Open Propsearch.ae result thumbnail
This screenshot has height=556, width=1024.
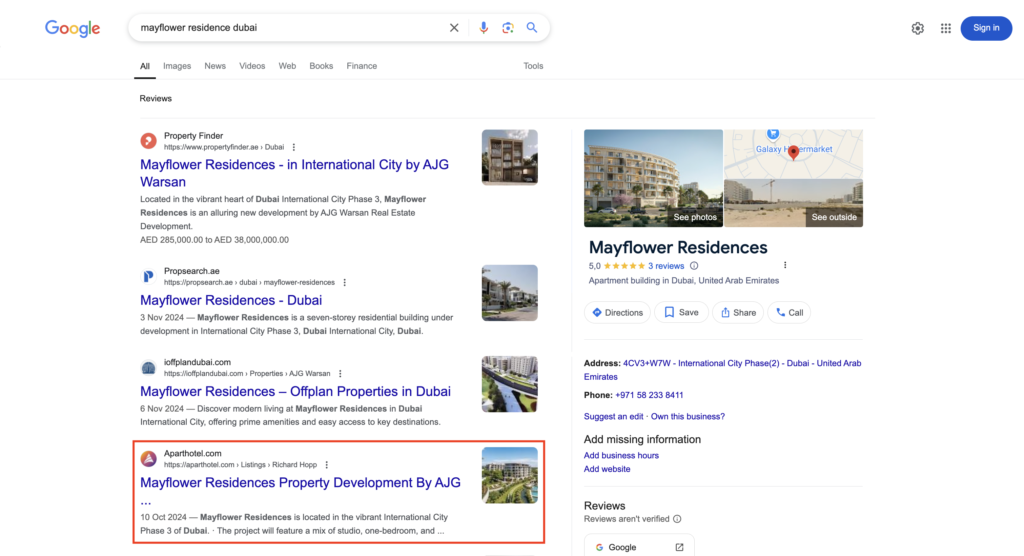pos(509,293)
